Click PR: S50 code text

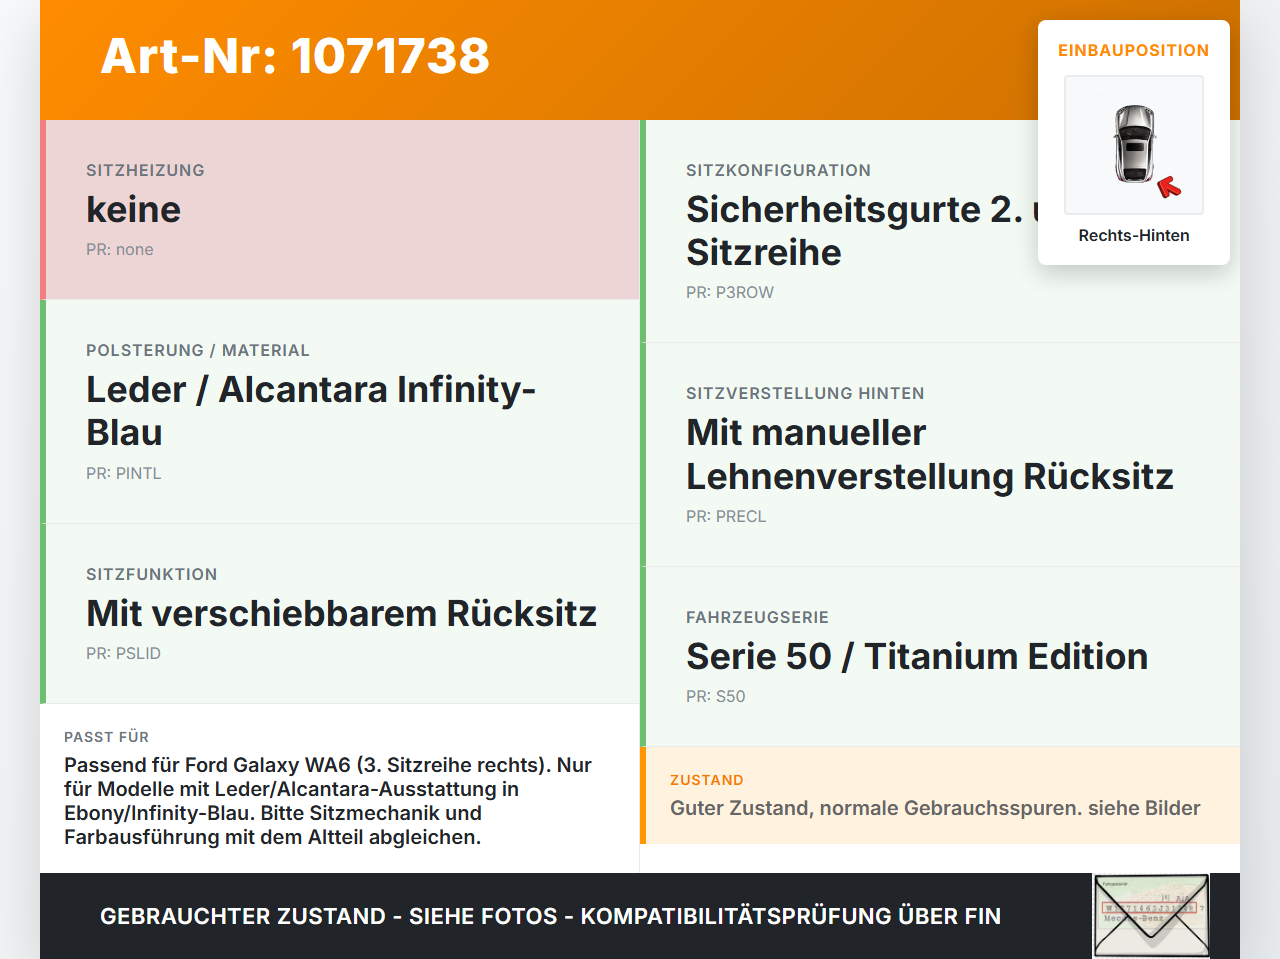[x=716, y=696]
